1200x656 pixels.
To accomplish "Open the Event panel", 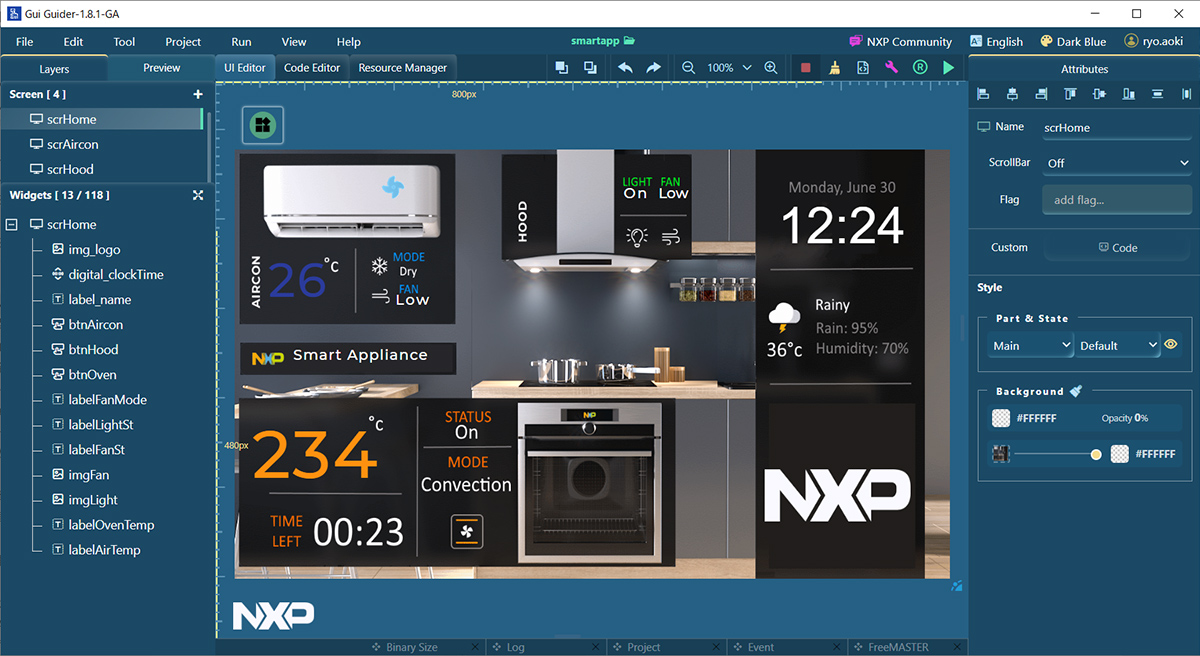I will pyautogui.click(x=753, y=647).
